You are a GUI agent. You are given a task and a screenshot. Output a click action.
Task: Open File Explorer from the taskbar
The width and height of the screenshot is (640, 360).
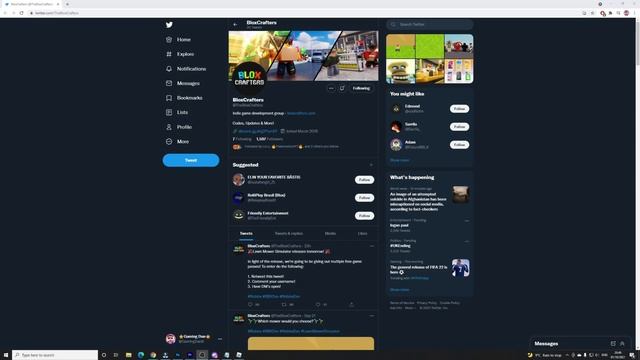(129, 355)
